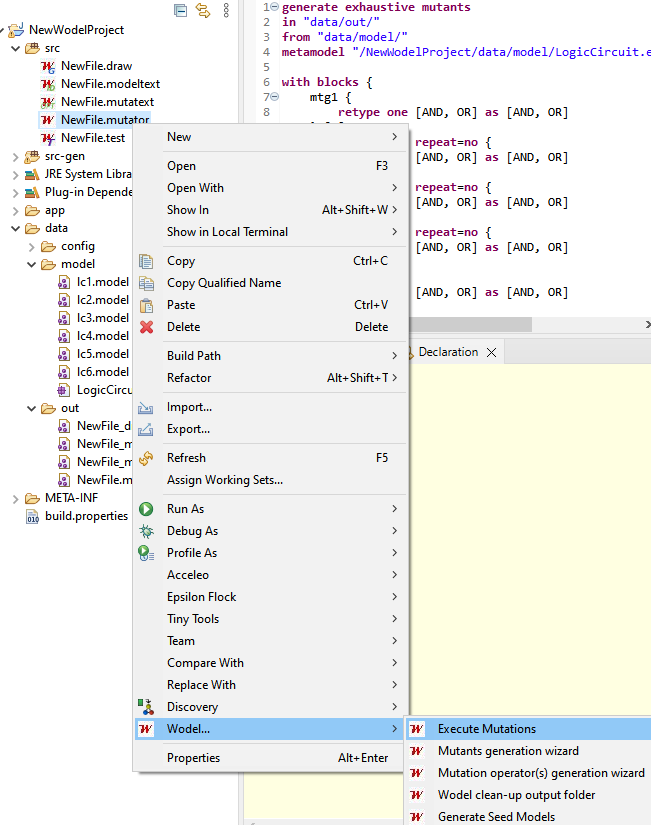Click the Refresh arrows icon
This screenshot has height=825, width=651.
point(146,458)
